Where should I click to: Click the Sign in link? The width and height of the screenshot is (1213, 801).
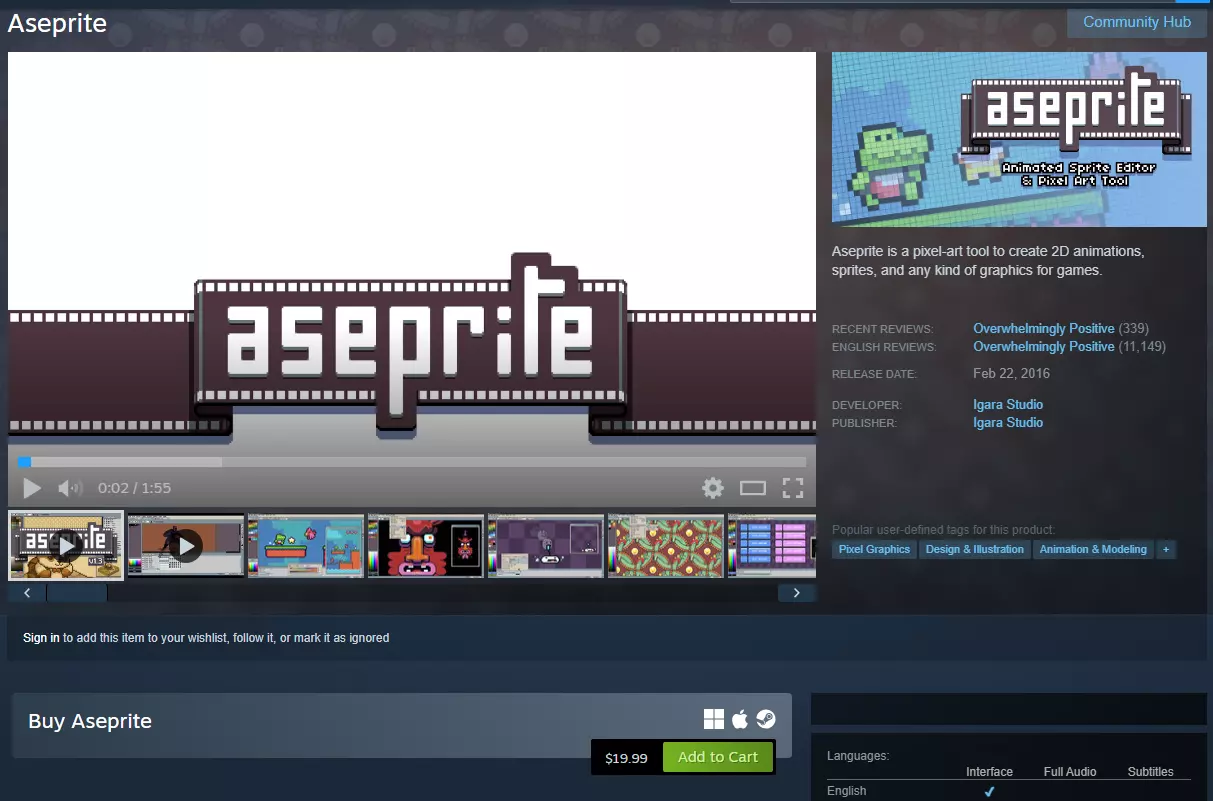click(x=41, y=637)
